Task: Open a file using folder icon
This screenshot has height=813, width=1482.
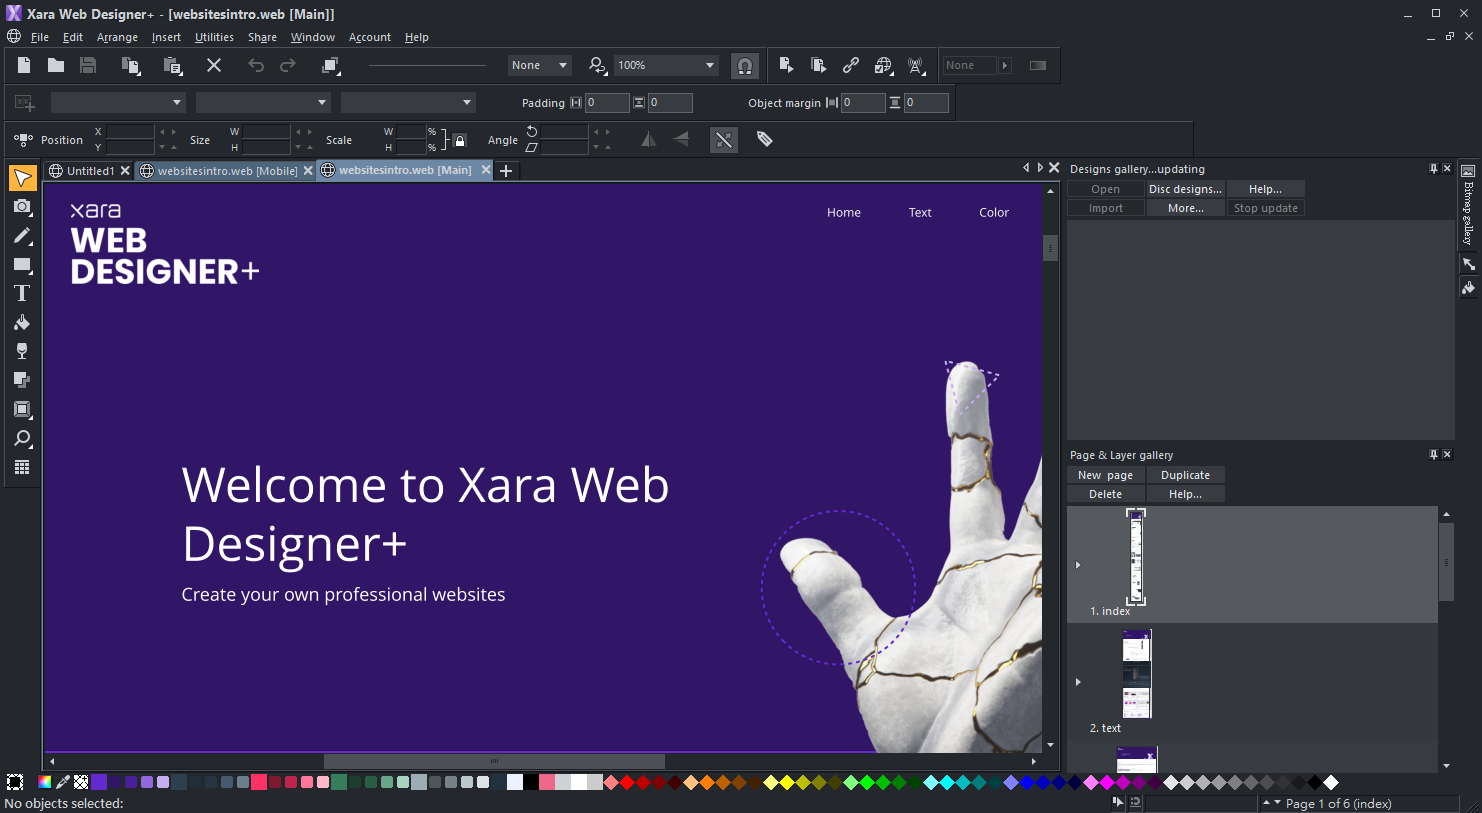Action: 56,65
